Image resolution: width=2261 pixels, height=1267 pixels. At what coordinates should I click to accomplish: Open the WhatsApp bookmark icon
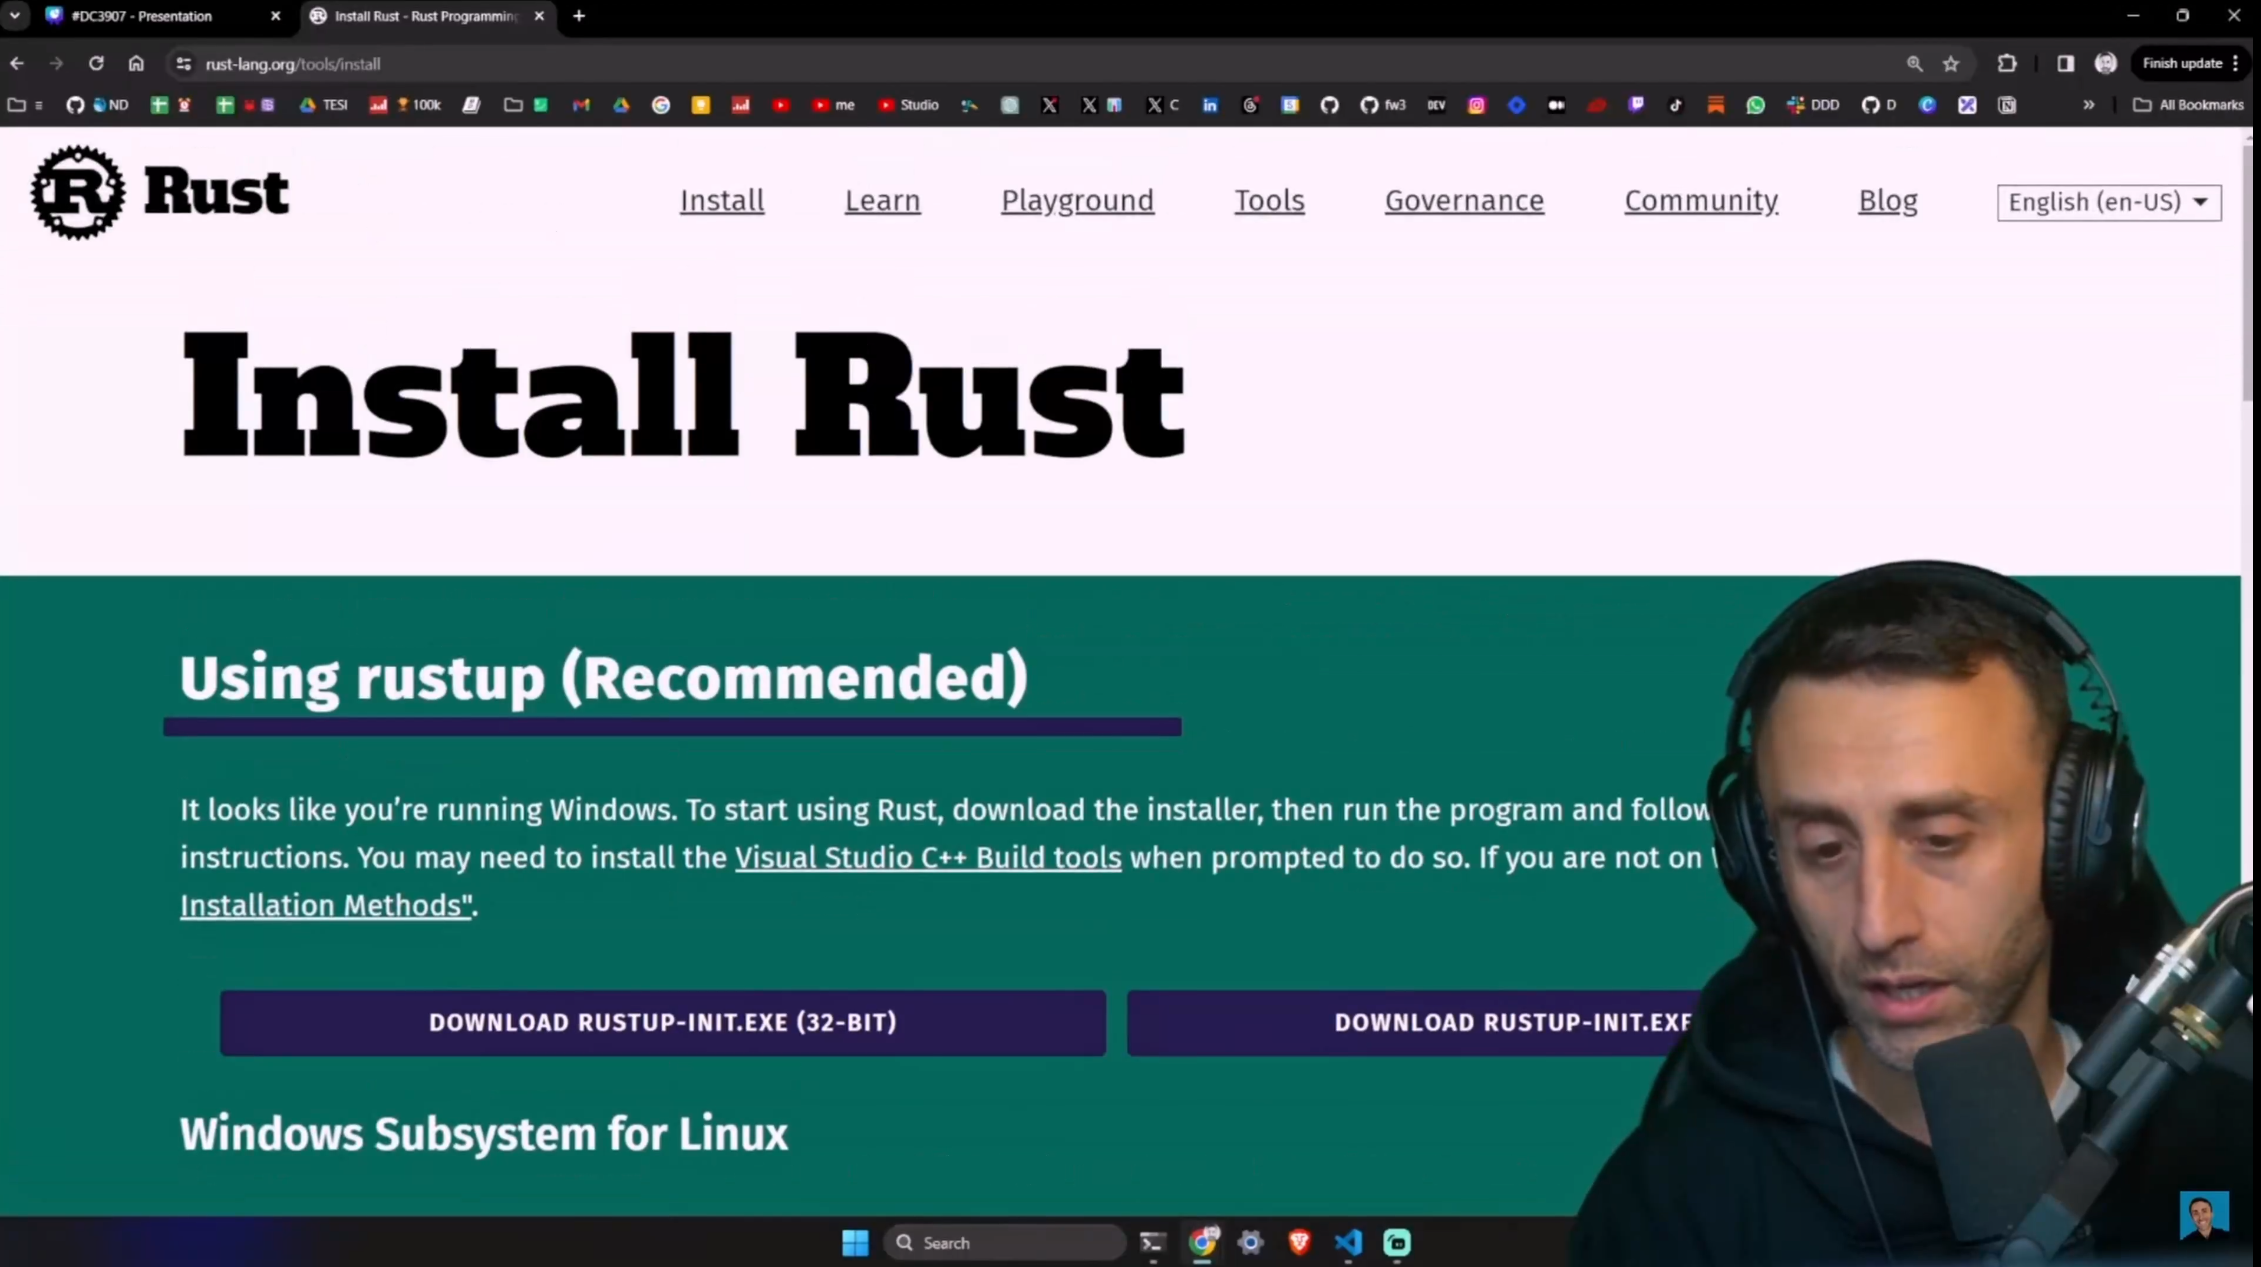tap(1756, 105)
